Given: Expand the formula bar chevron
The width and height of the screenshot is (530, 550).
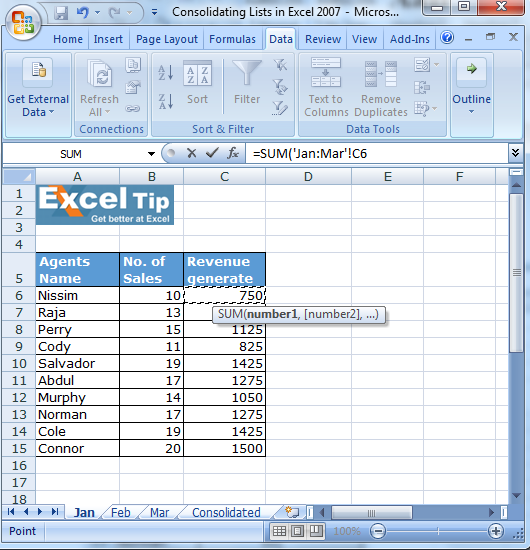Looking at the screenshot, I should point(515,153).
